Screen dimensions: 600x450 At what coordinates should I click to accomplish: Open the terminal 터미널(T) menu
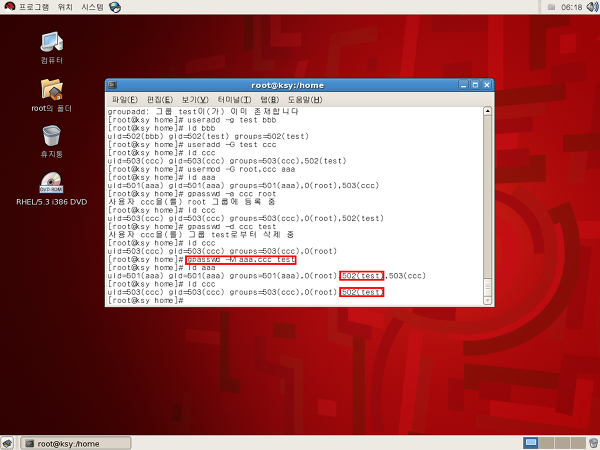tap(234, 100)
